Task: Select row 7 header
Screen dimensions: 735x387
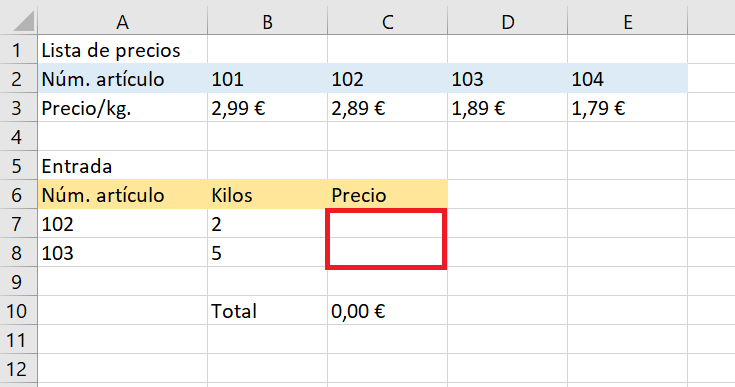Action: 18,224
